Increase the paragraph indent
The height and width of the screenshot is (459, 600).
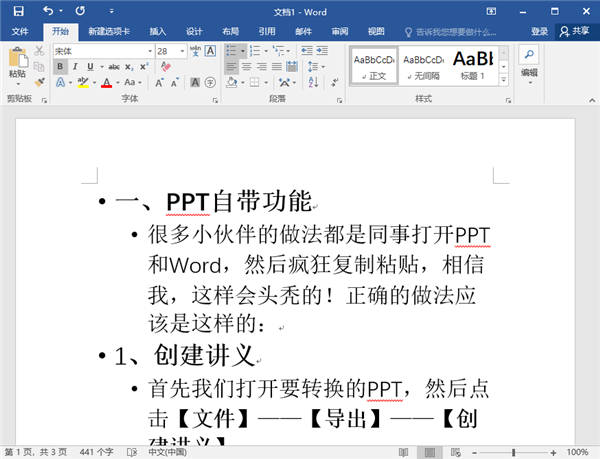[x=322, y=50]
